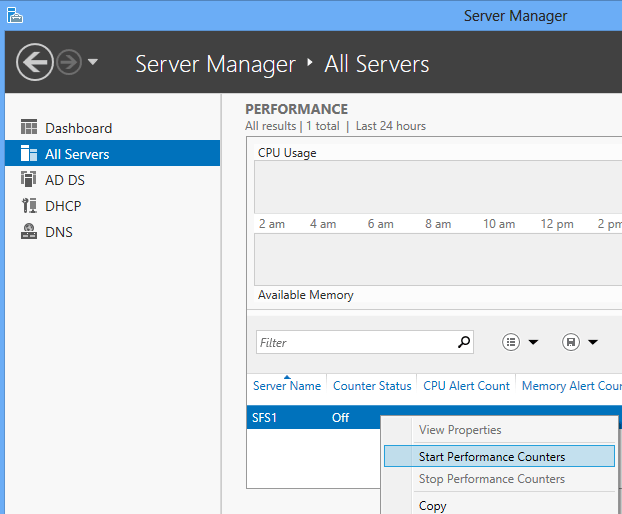The height and width of the screenshot is (514, 622).
Task: Click the AD DS role icon
Action: tap(29, 179)
